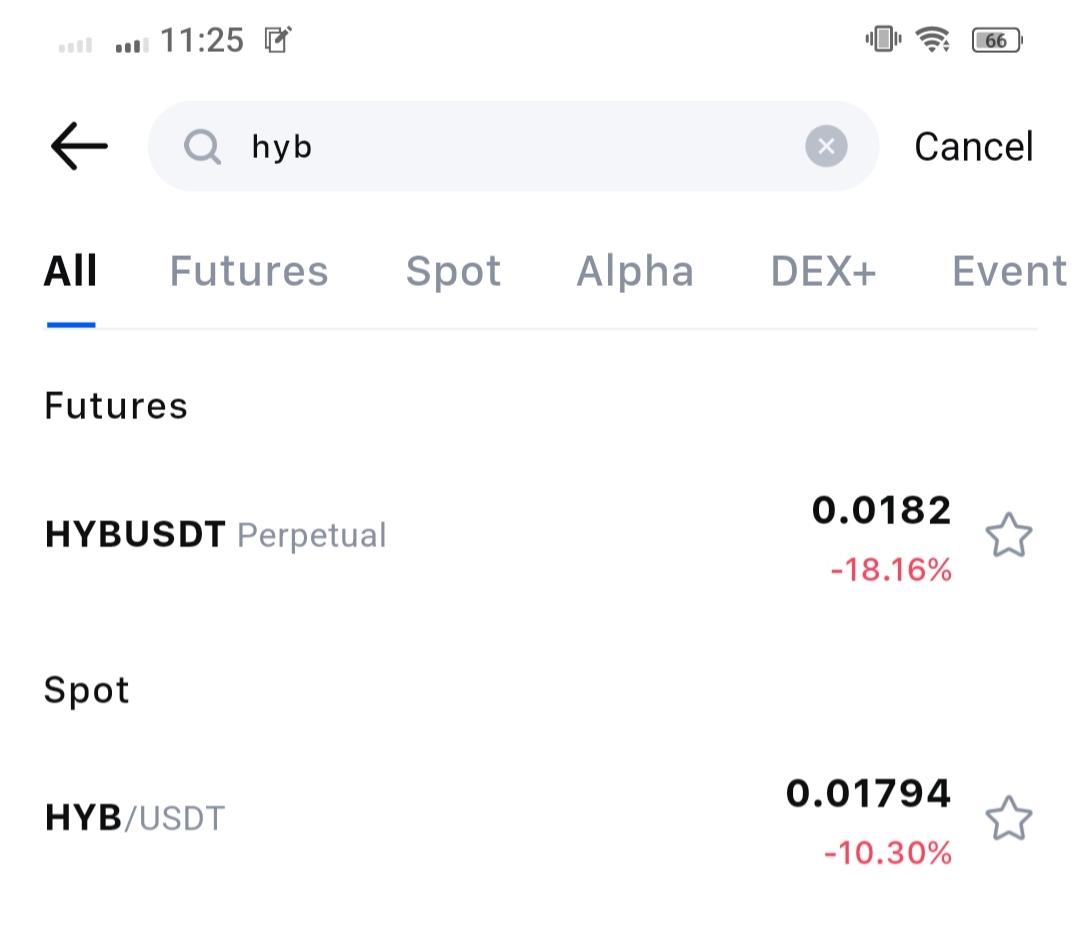The image size is (1080, 932).
Task: Open the Alpha tab
Action: (634, 272)
